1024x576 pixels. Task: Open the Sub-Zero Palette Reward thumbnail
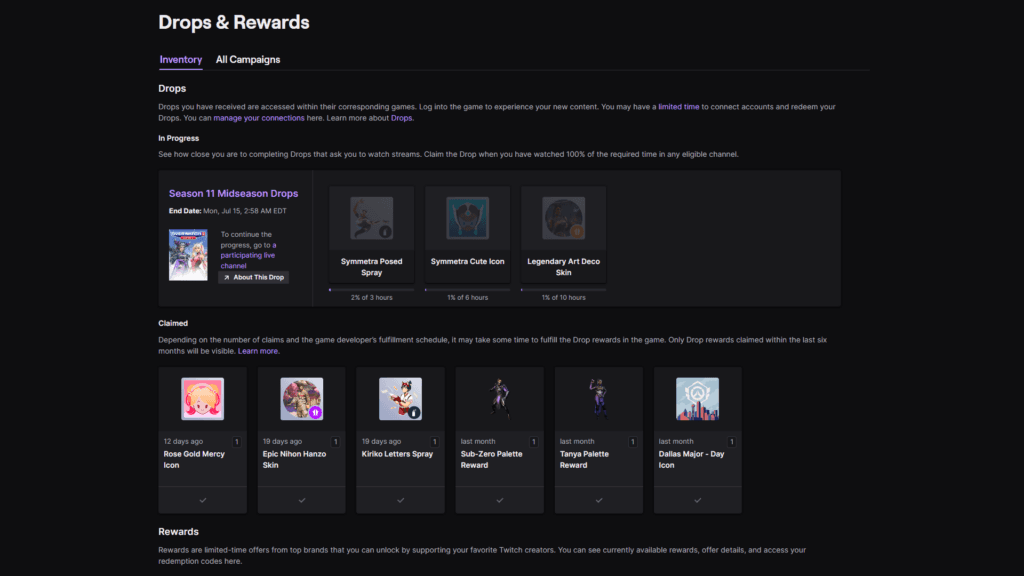tap(499, 398)
